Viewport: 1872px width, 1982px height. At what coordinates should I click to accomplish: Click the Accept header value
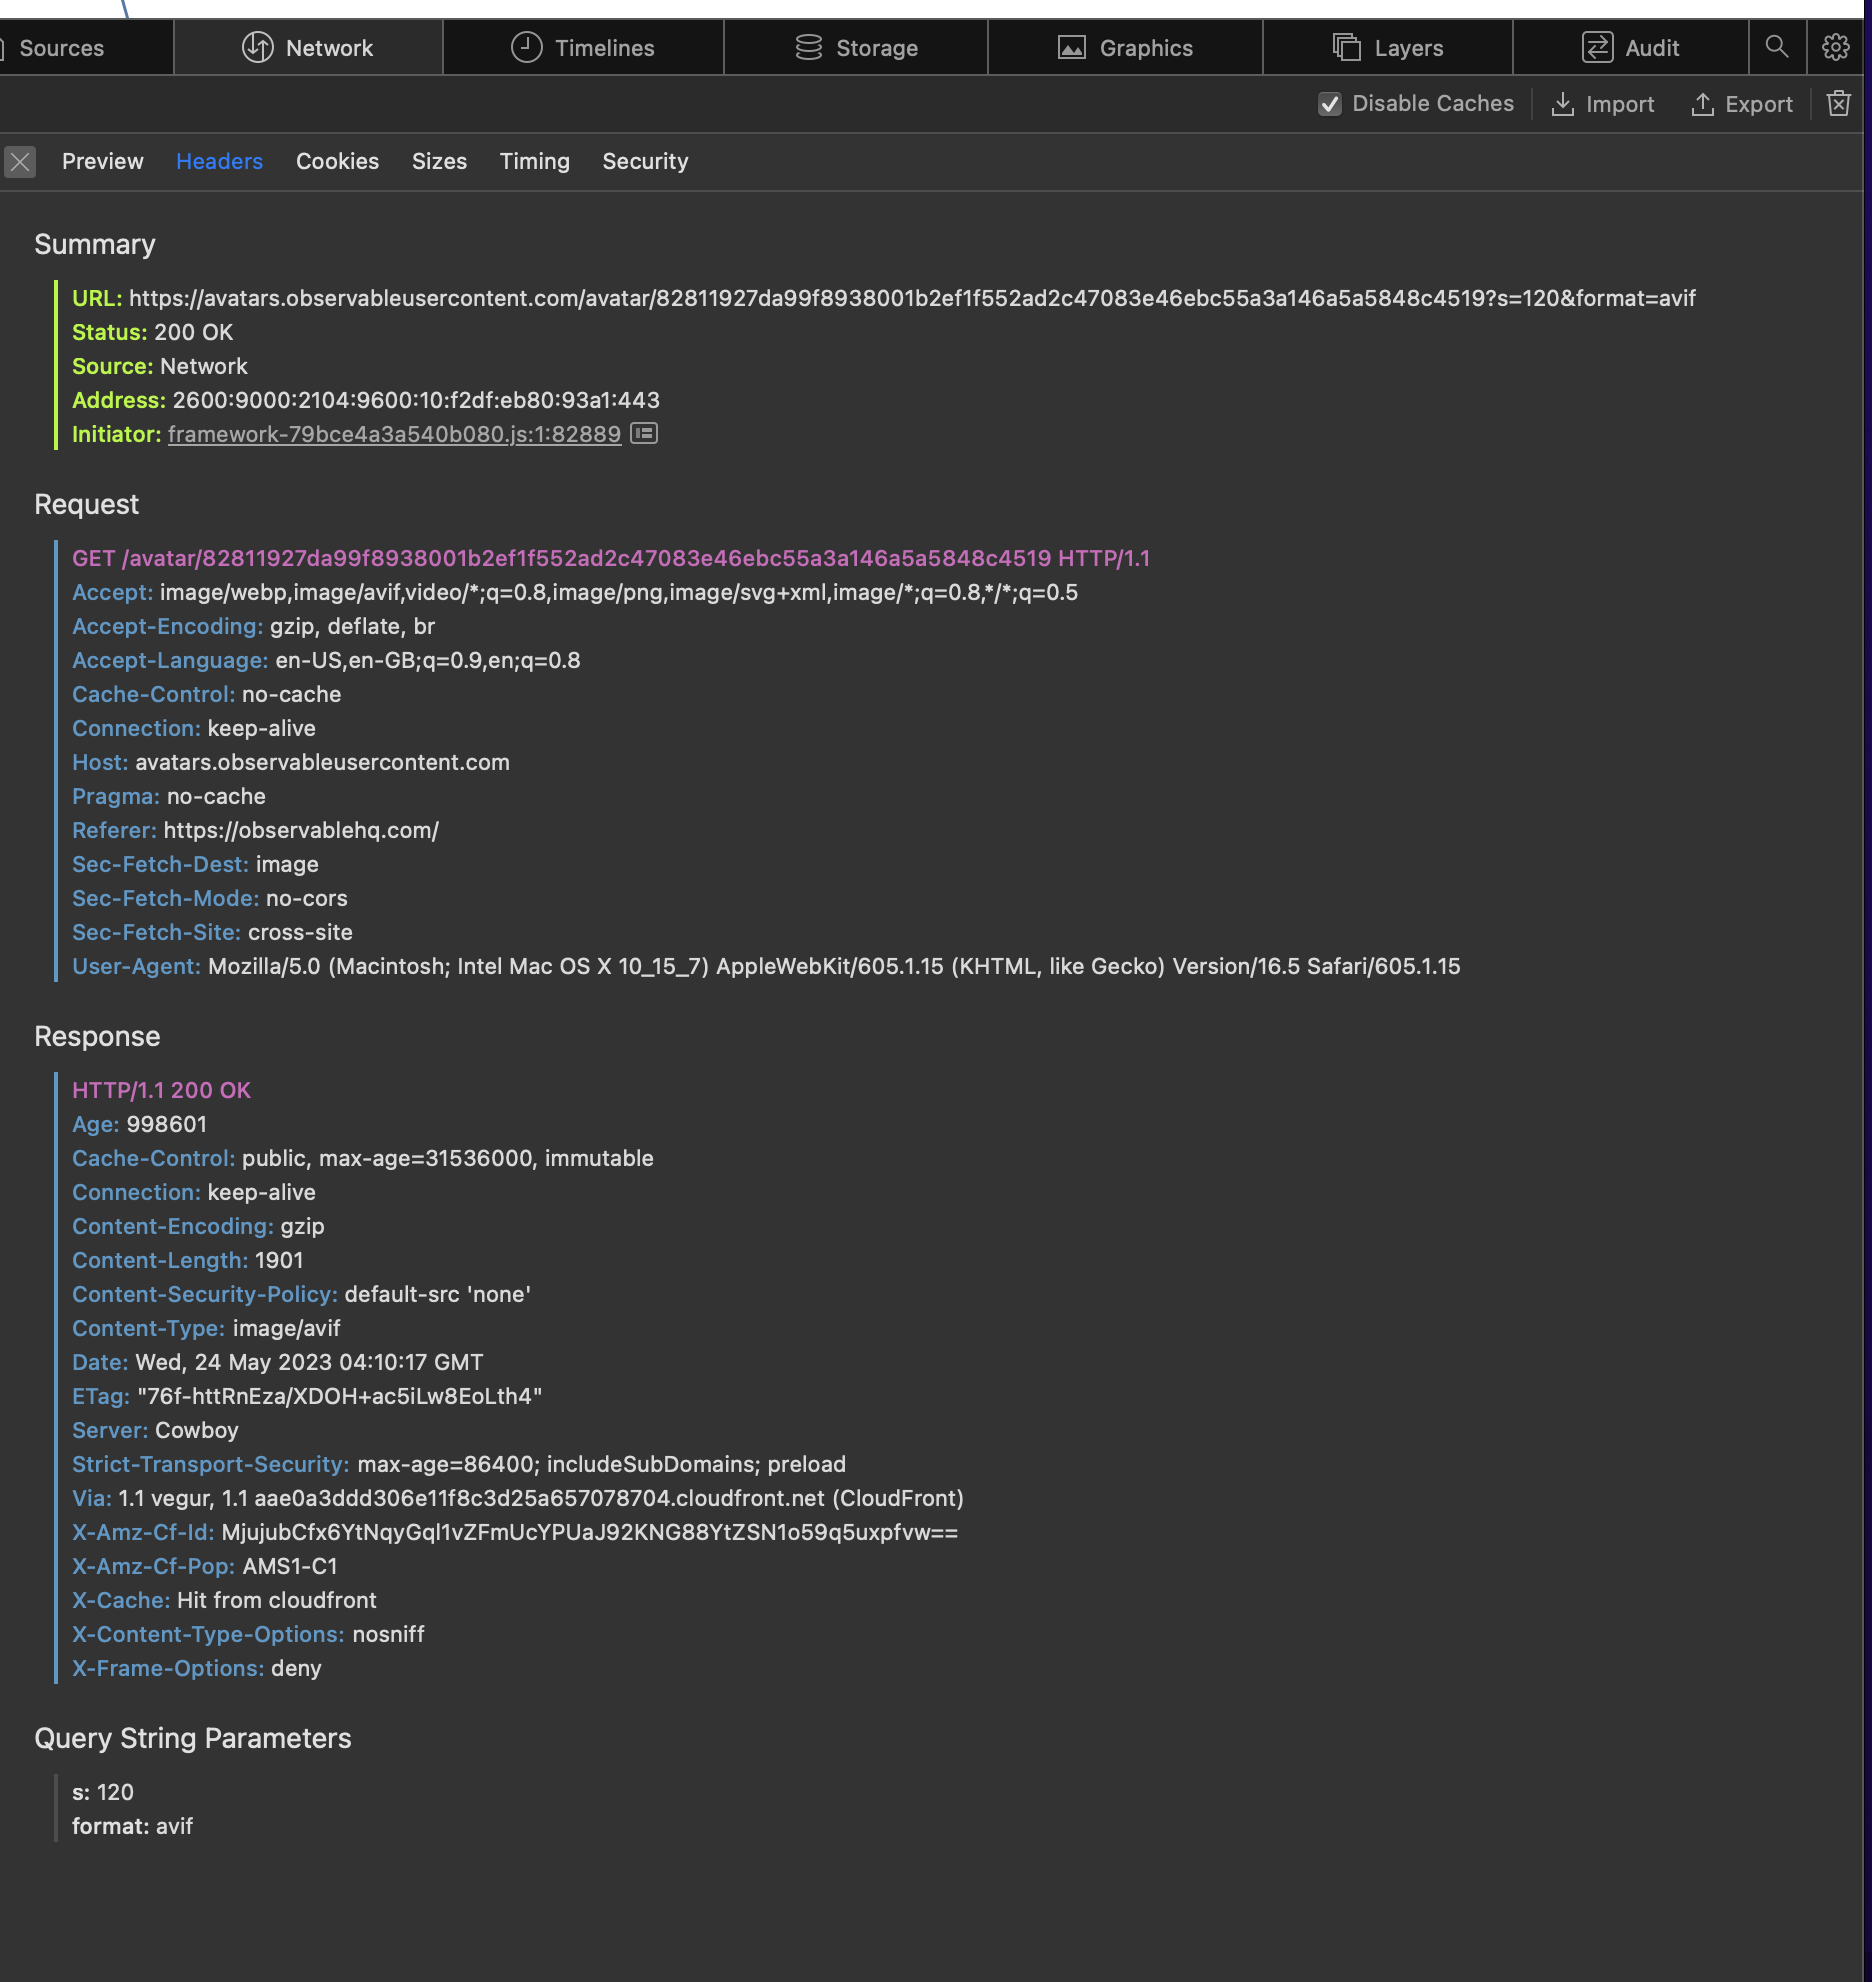619,592
